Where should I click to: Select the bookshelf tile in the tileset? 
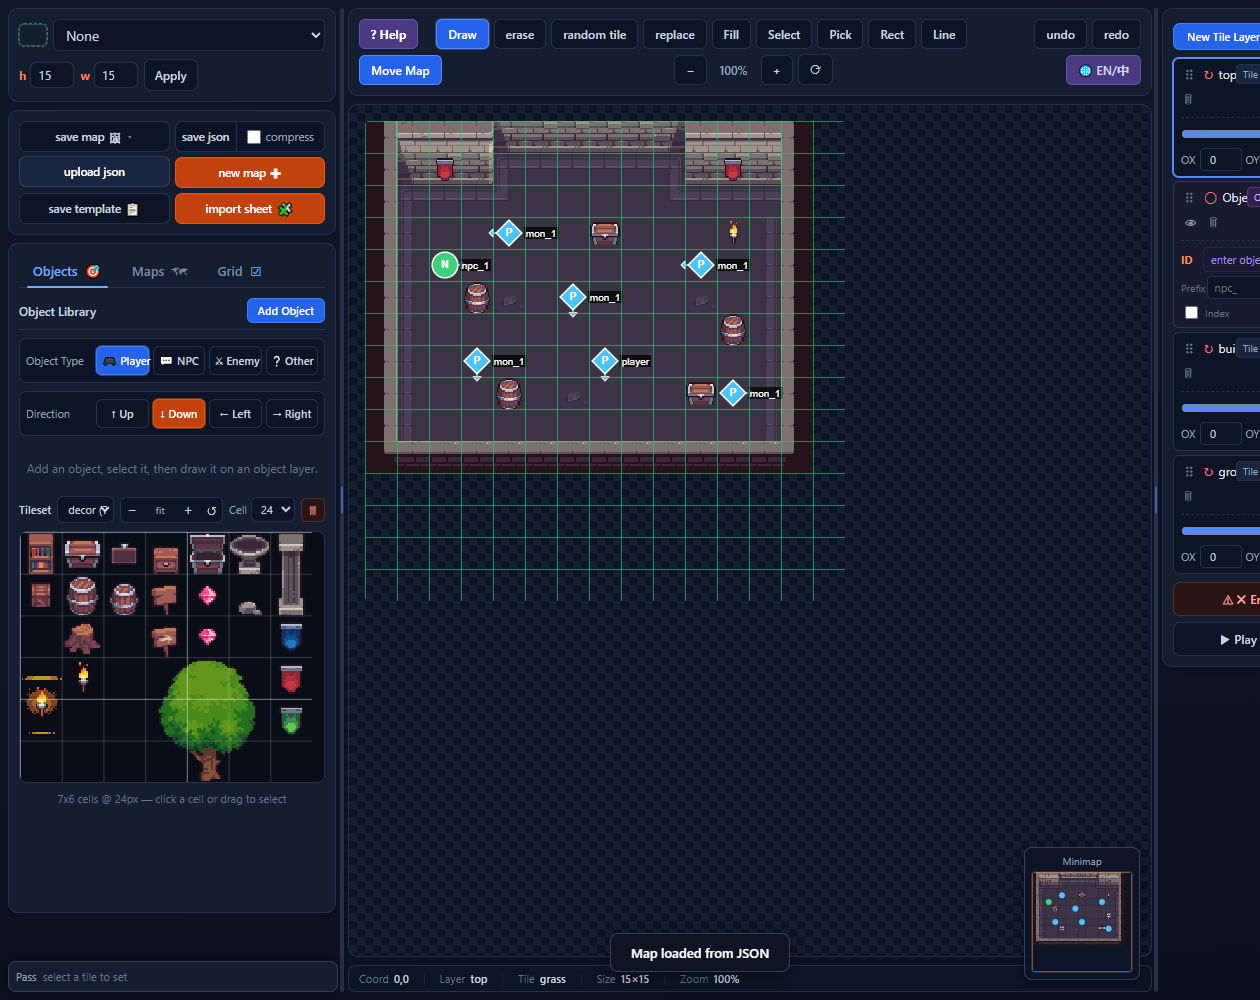pos(41,553)
